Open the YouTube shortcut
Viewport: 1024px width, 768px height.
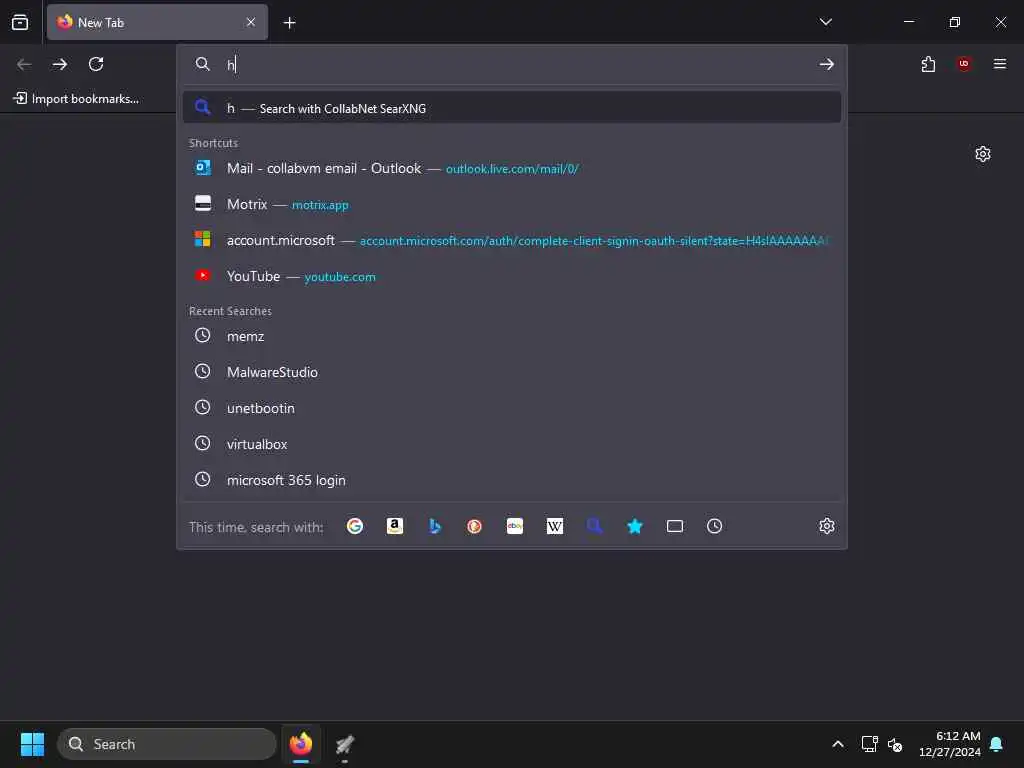coord(512,276)
